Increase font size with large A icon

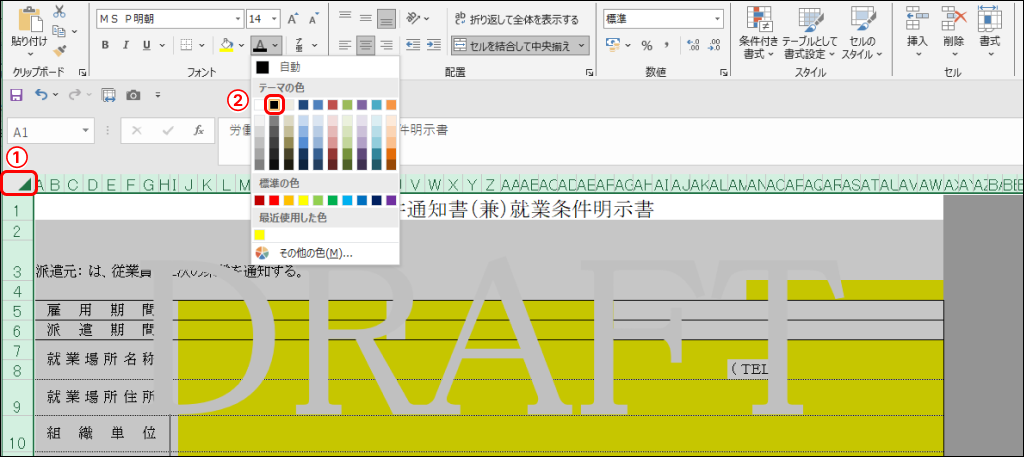293,19
